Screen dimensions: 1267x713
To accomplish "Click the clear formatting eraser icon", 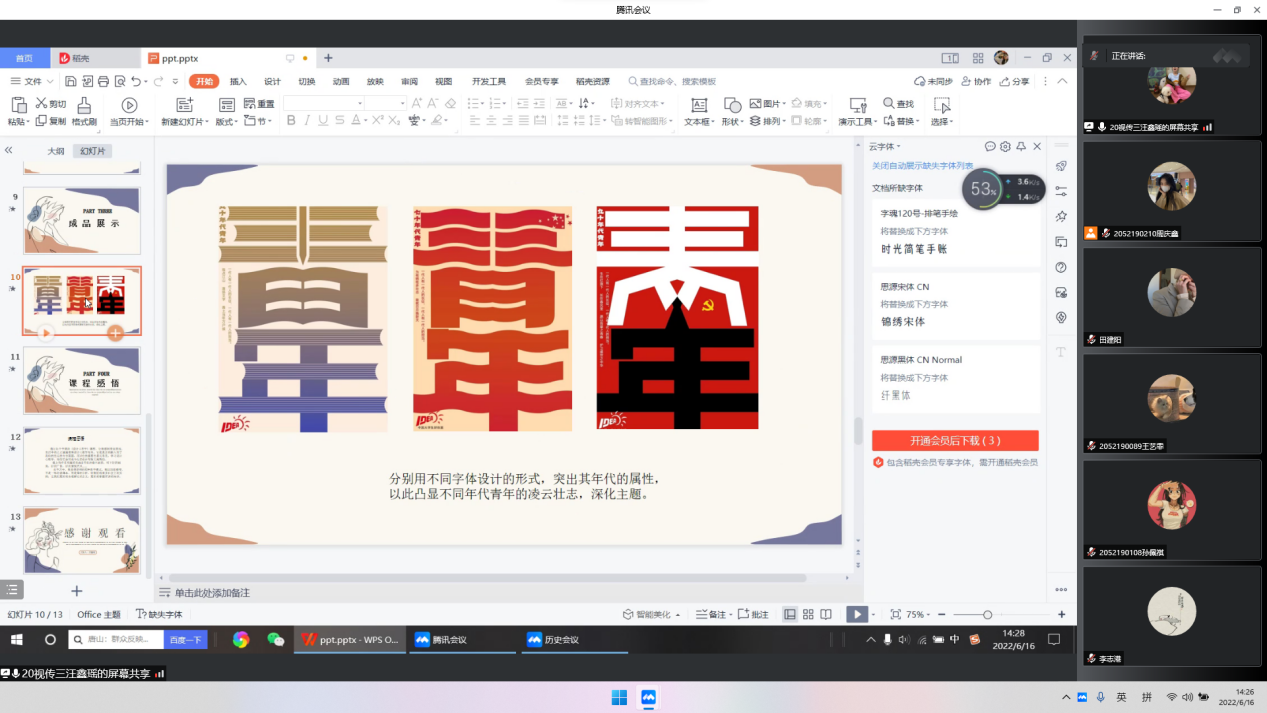I will click(450, 104).
